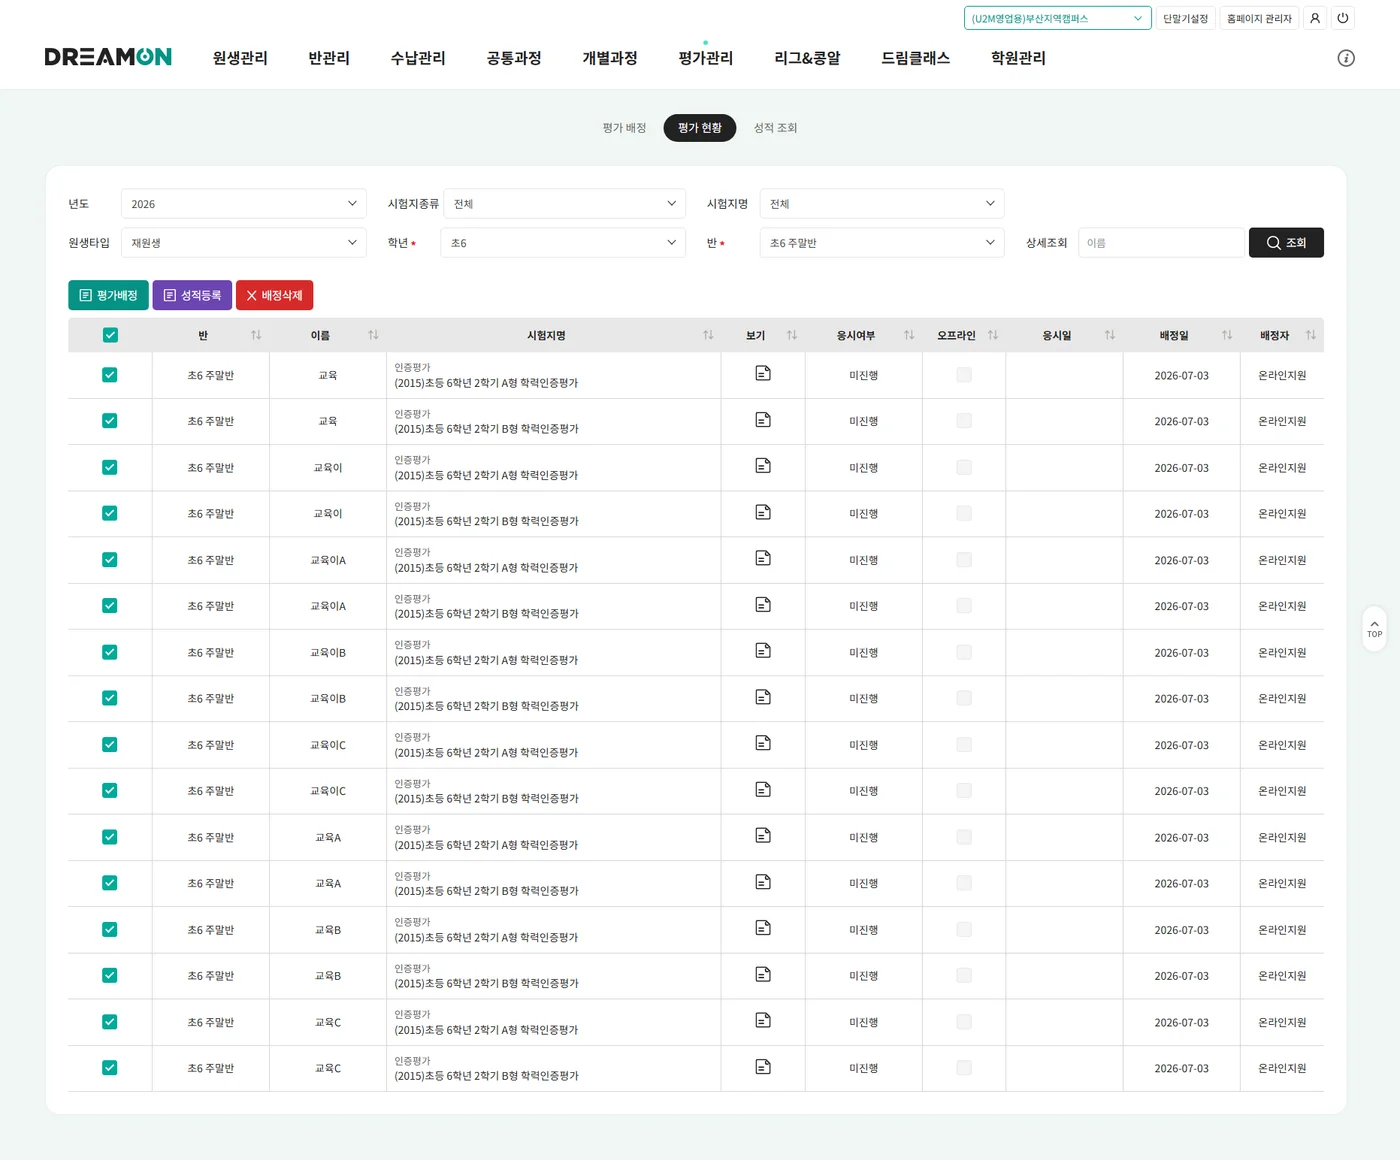Click the black 조회 search button
1400x1160 pixels.
click(x=1286, y=243)
